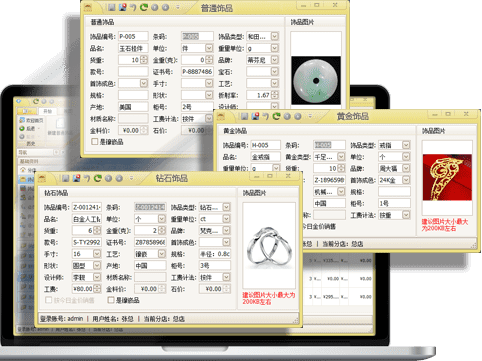Adjust the 金重(克) stepper in 钻石饰品 window
This screenshot has height=361, width=482.
pyautogui.click(x=162, y=230)
